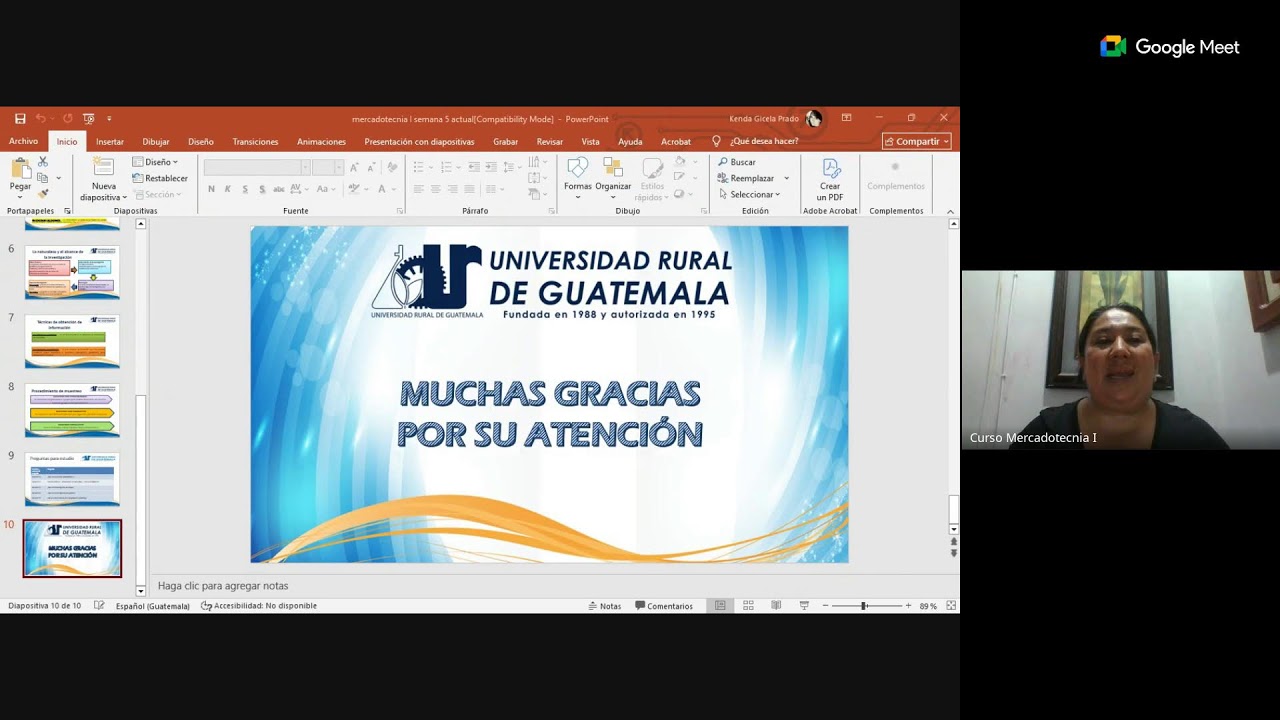Select slide 8 thumbnail
Viewport: 1280px width, 720px height.
click(x=72, y=410)
